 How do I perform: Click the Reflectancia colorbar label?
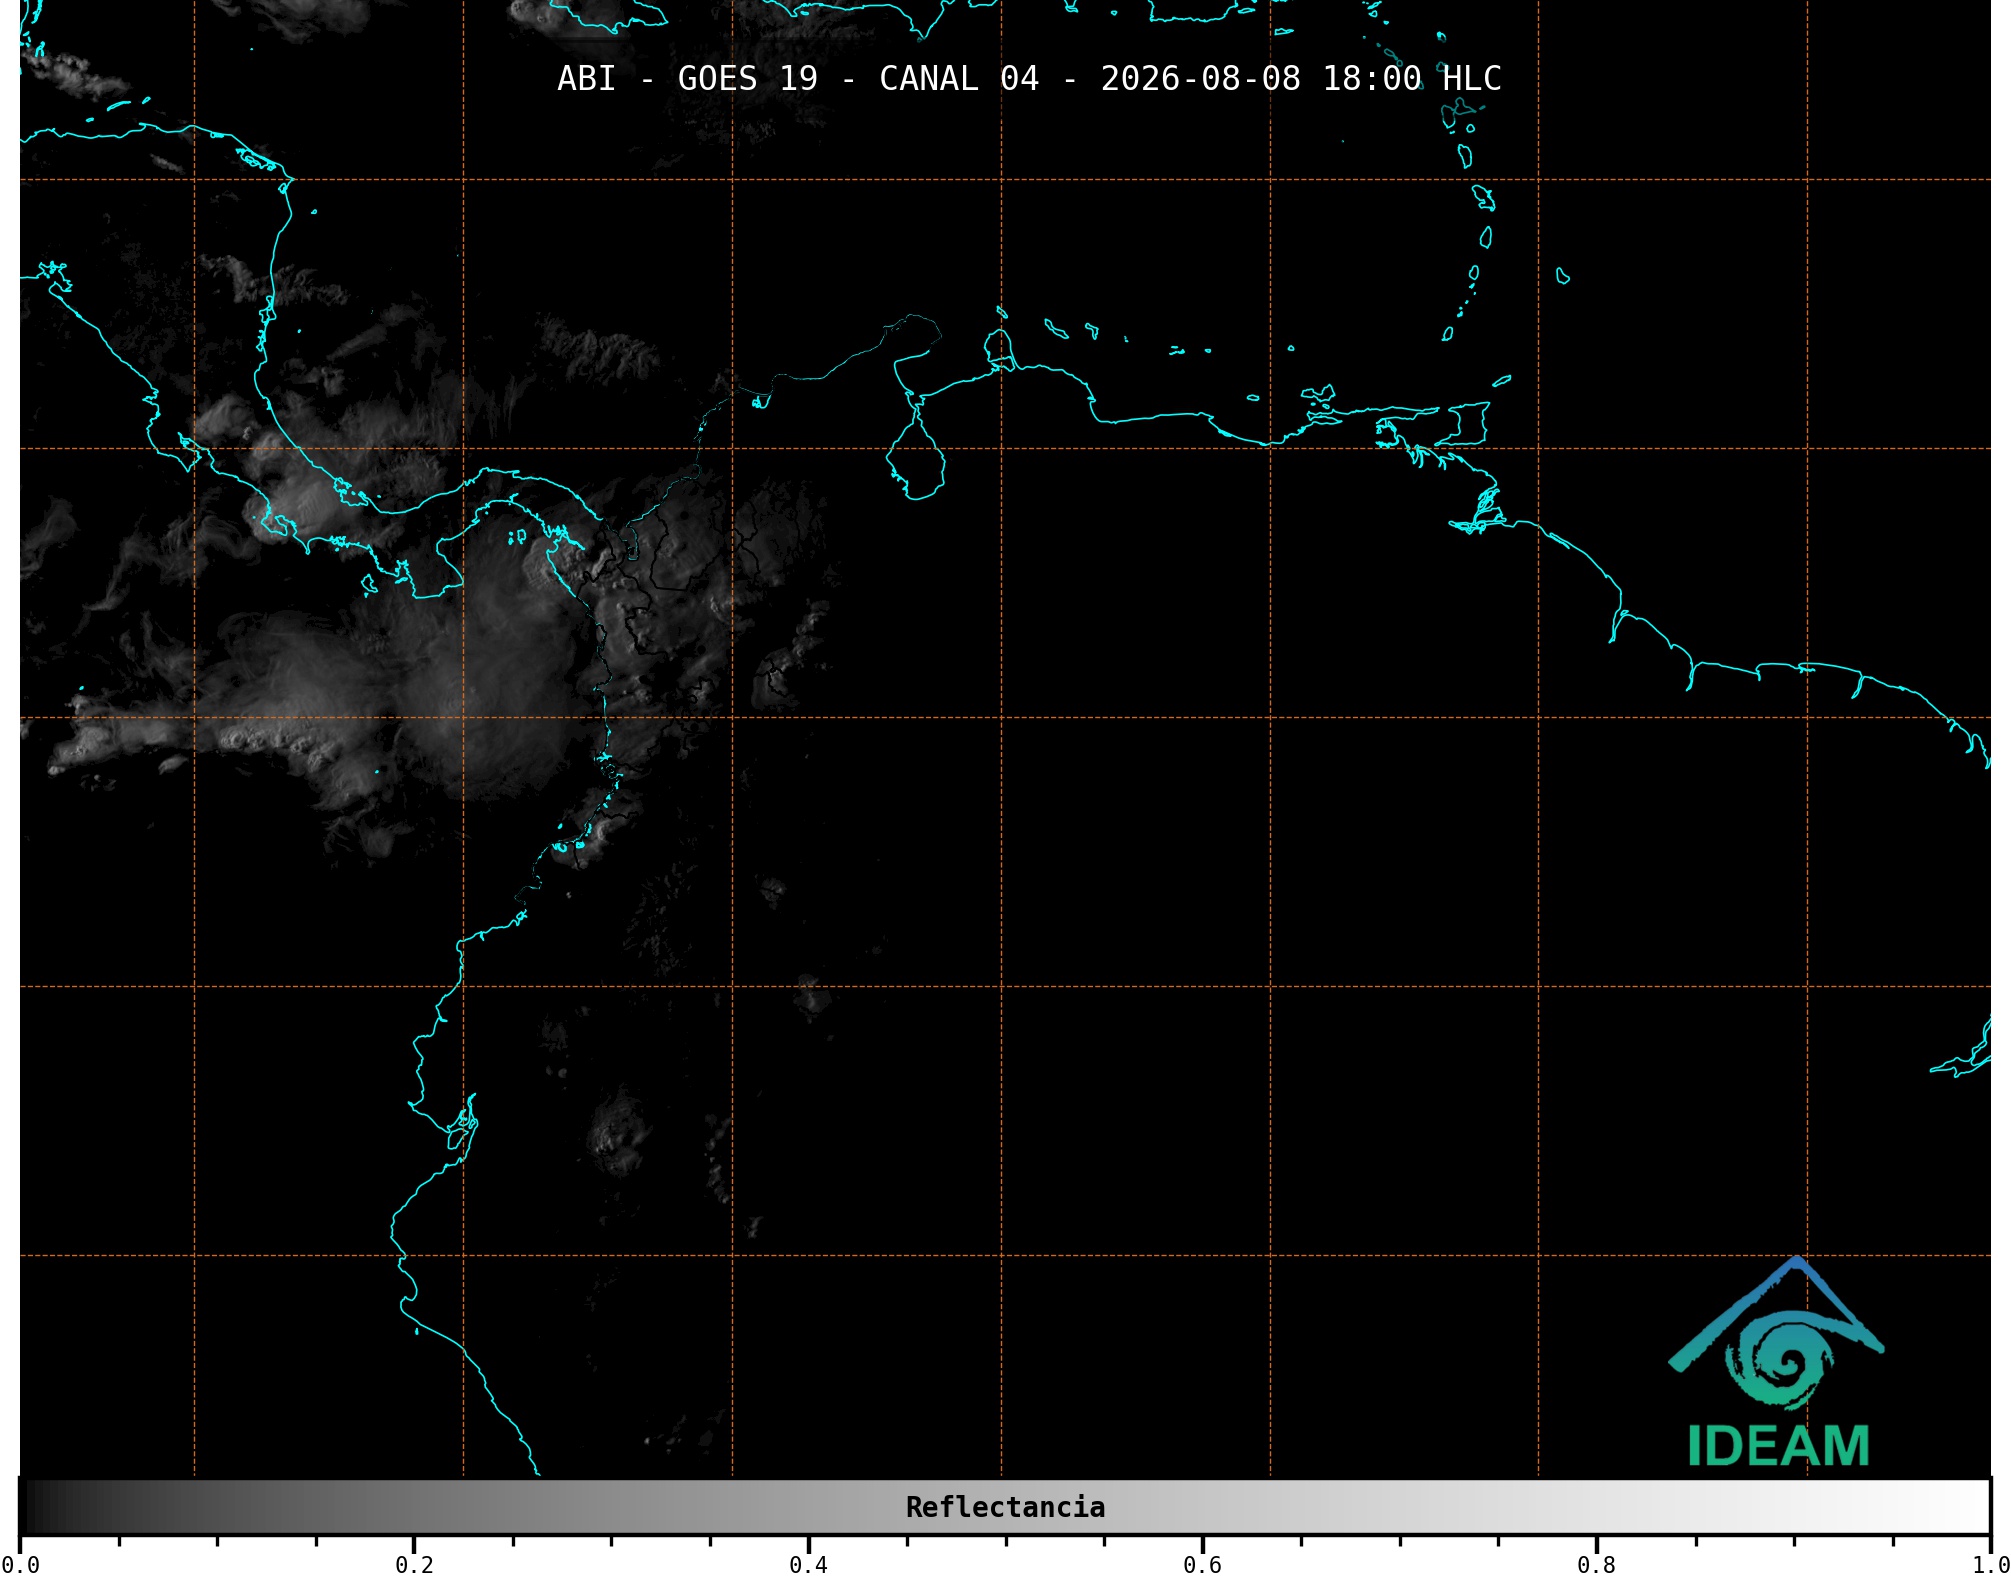1005,1507
